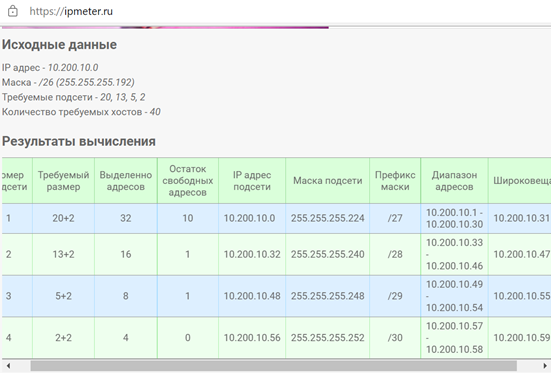Click free addresses remainder cell 10
The width and height of the screenshot is (551, 373).
(x=188, y=218)
